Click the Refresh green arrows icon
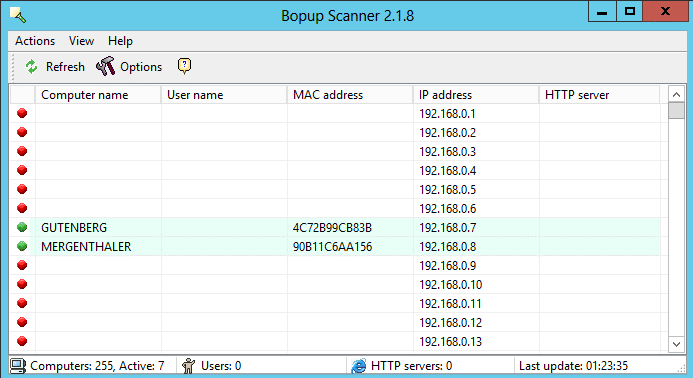Viewport: 693px width, 378px height. (31, 67)
